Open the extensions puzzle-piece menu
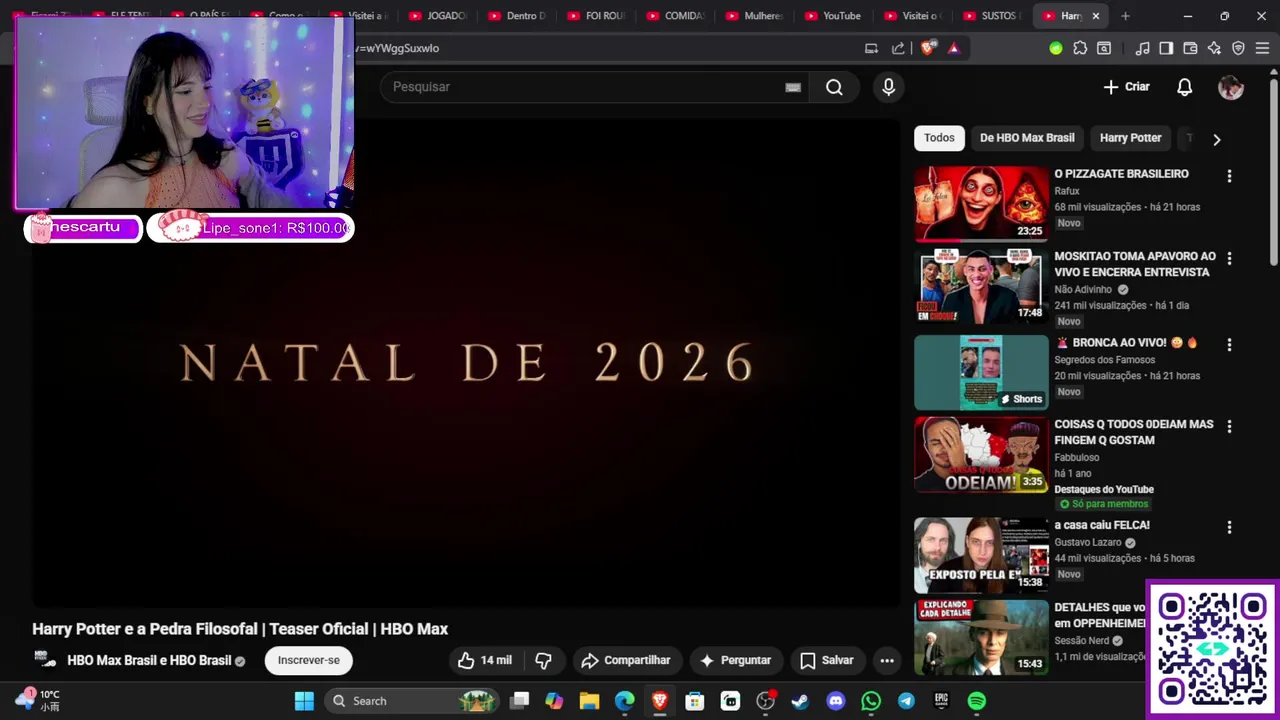Viewport: 1280px width, 720px height. pos(1080,48)
